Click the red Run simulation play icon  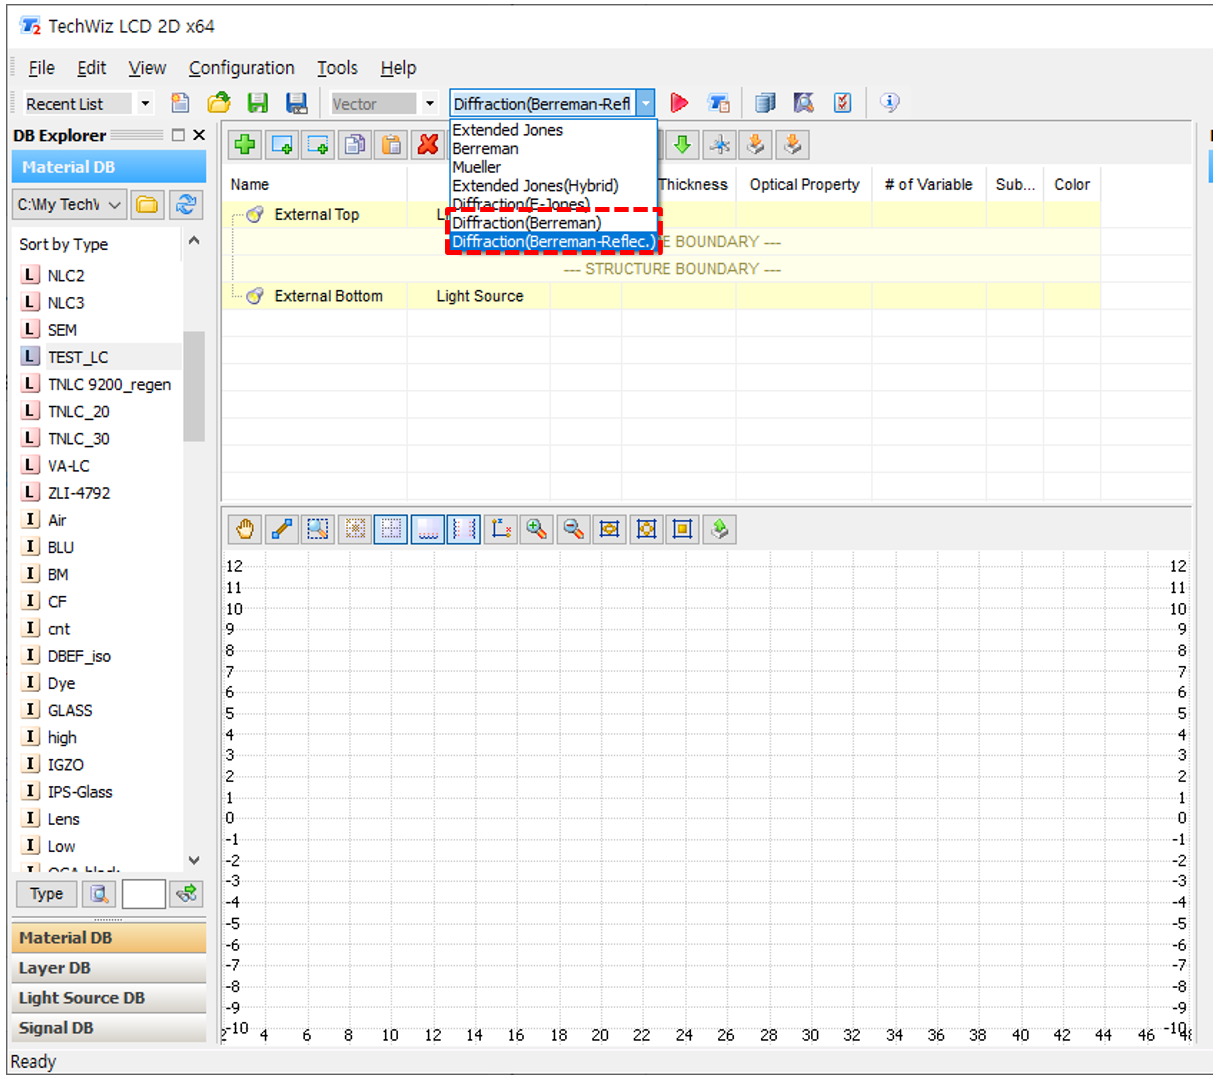pos(679,103)
